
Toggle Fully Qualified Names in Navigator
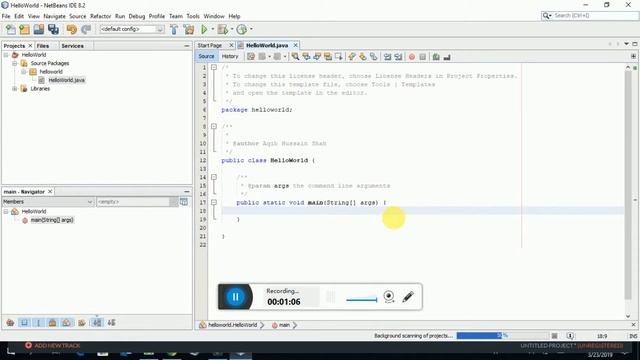82,322
